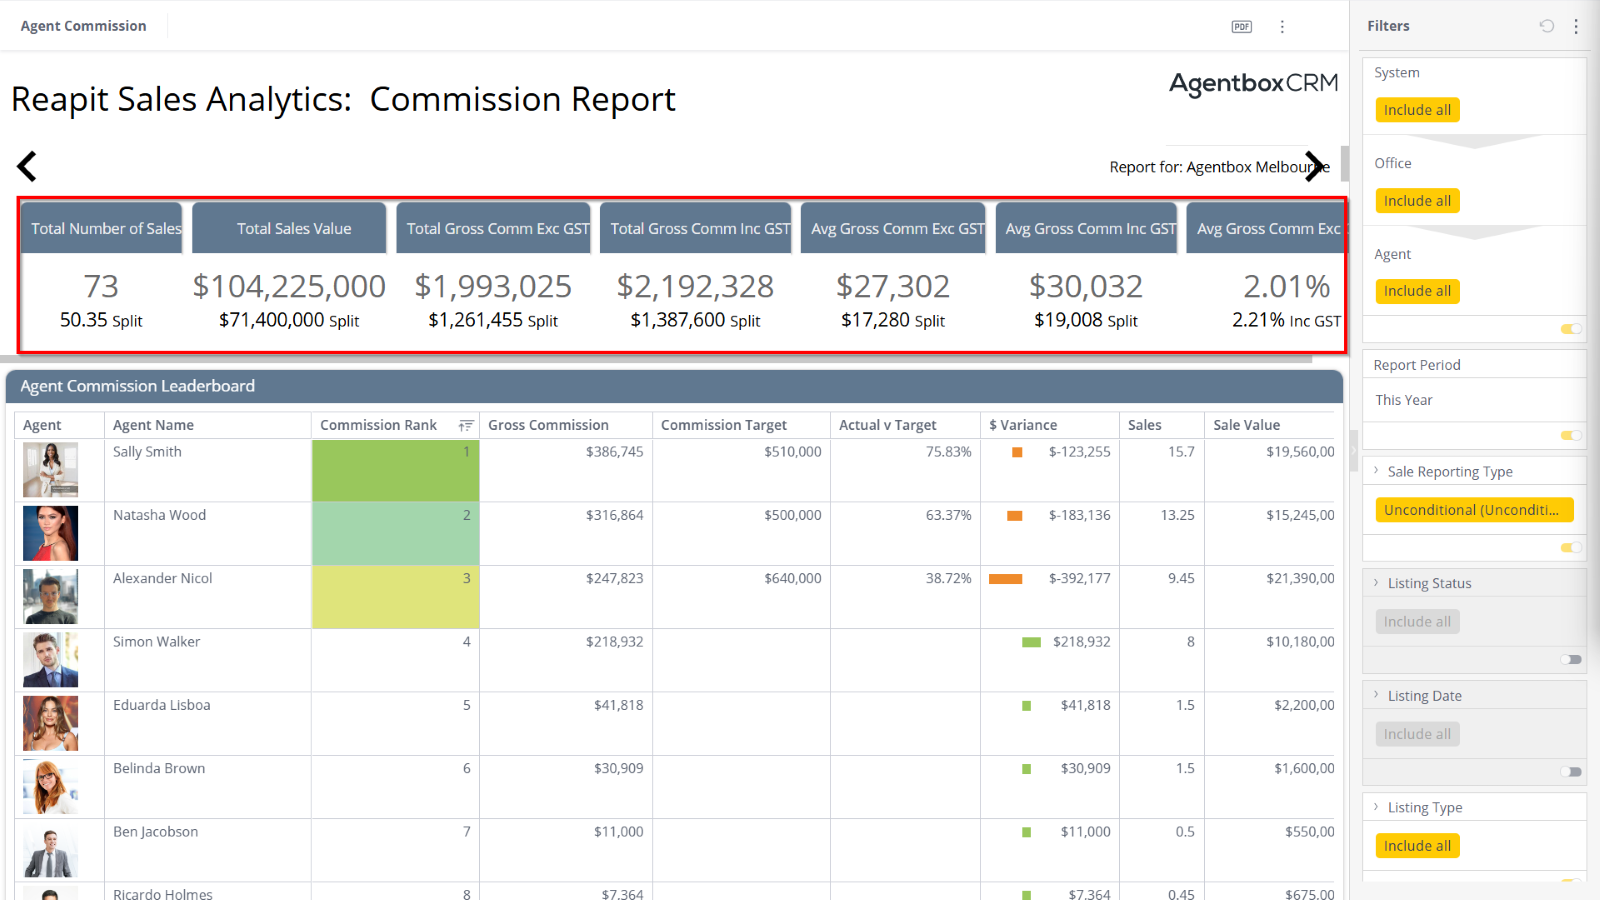Open Sally Smith's agent photo
Image resolution: width=1600 pixels, height=900 pixels.
50,470
